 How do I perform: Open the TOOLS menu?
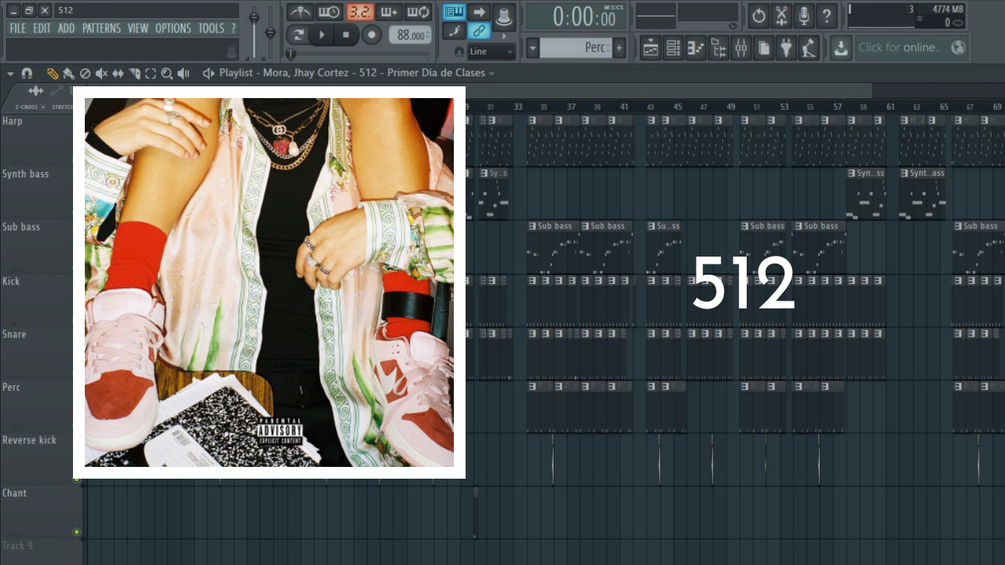point(211,28)
